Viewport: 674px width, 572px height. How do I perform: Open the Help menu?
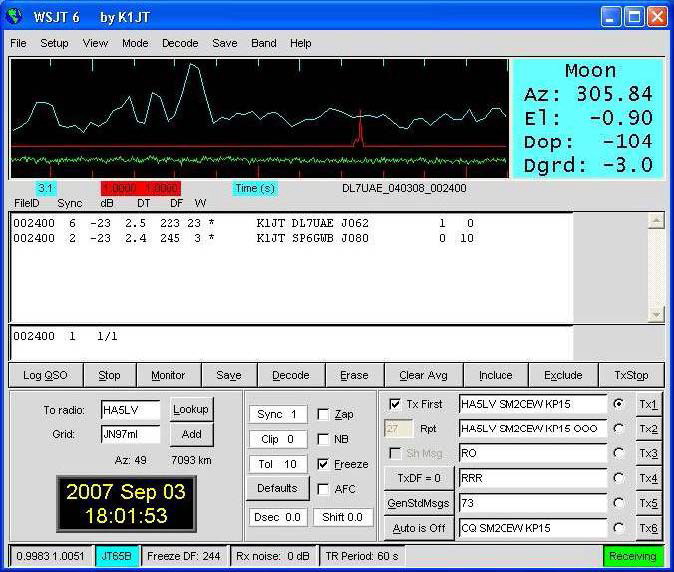[x=300, y=43]
